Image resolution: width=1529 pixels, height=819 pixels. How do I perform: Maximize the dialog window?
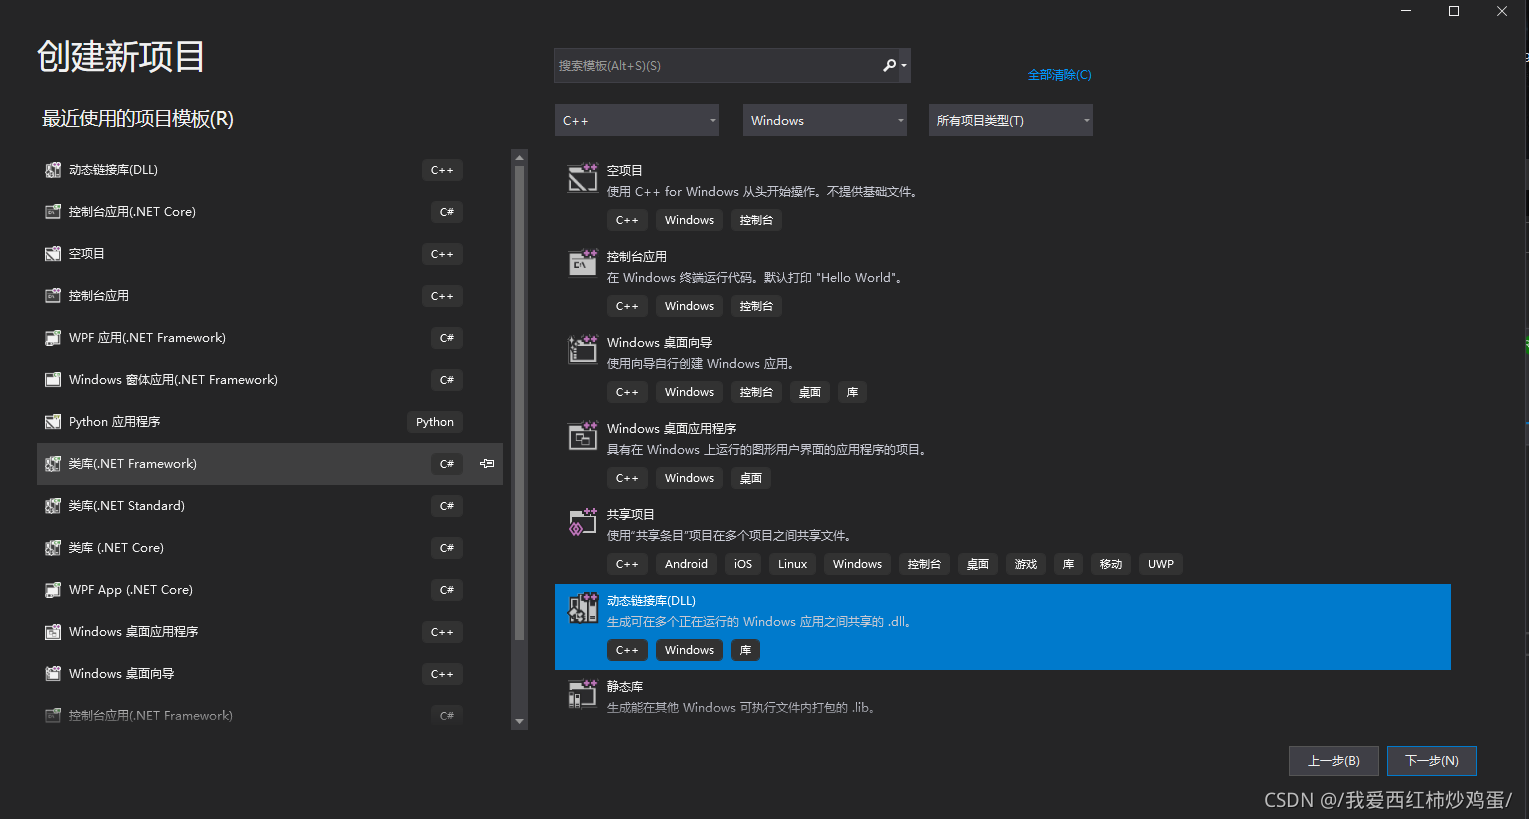pos(1454,11)
